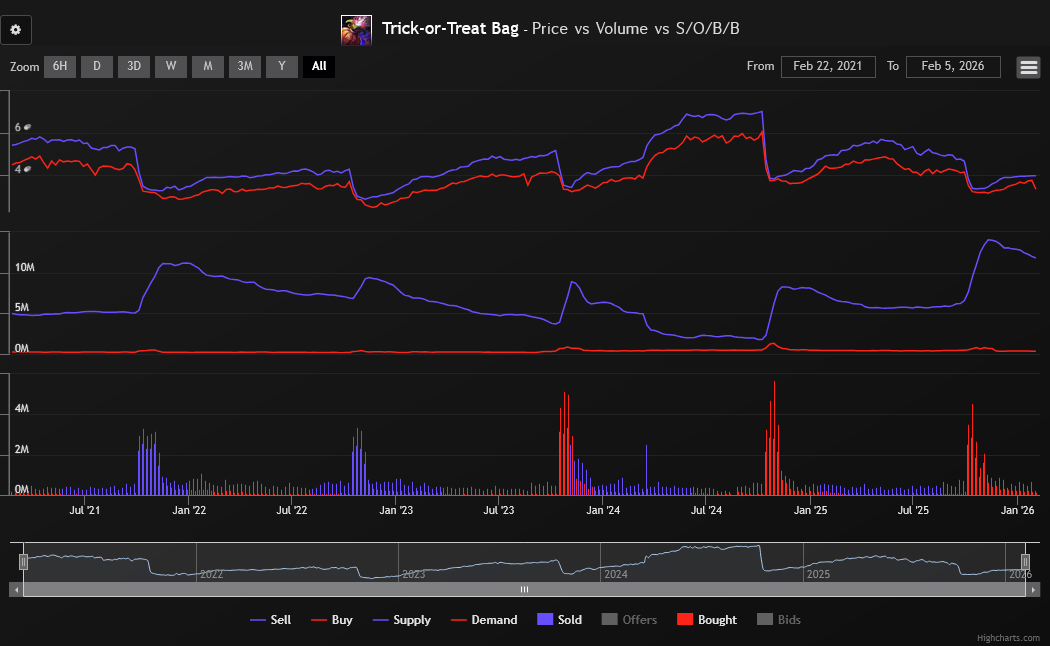
Task: Click the Jul '24 x-axis label
Action: pos(706,510)
